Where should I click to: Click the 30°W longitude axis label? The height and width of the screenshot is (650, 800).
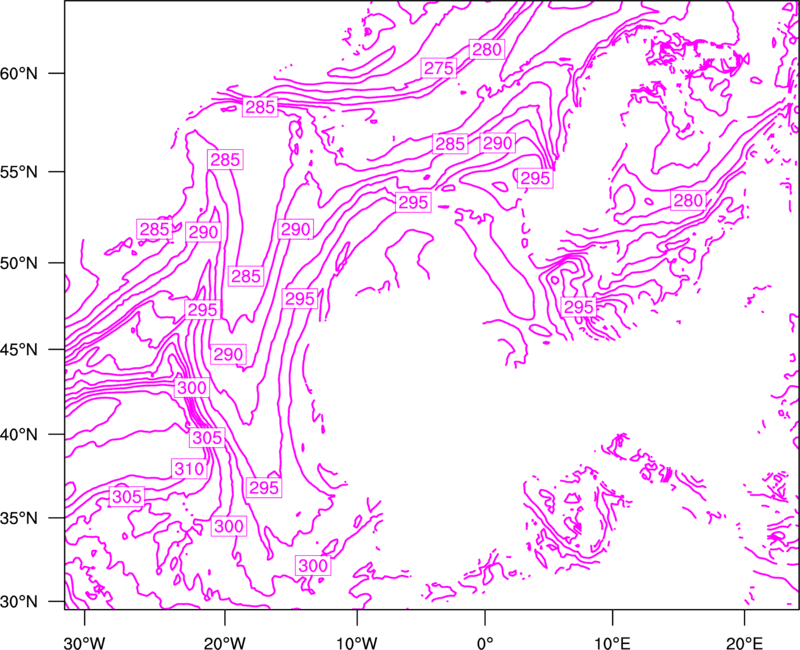pyautogui.click(x=84, y=643)
